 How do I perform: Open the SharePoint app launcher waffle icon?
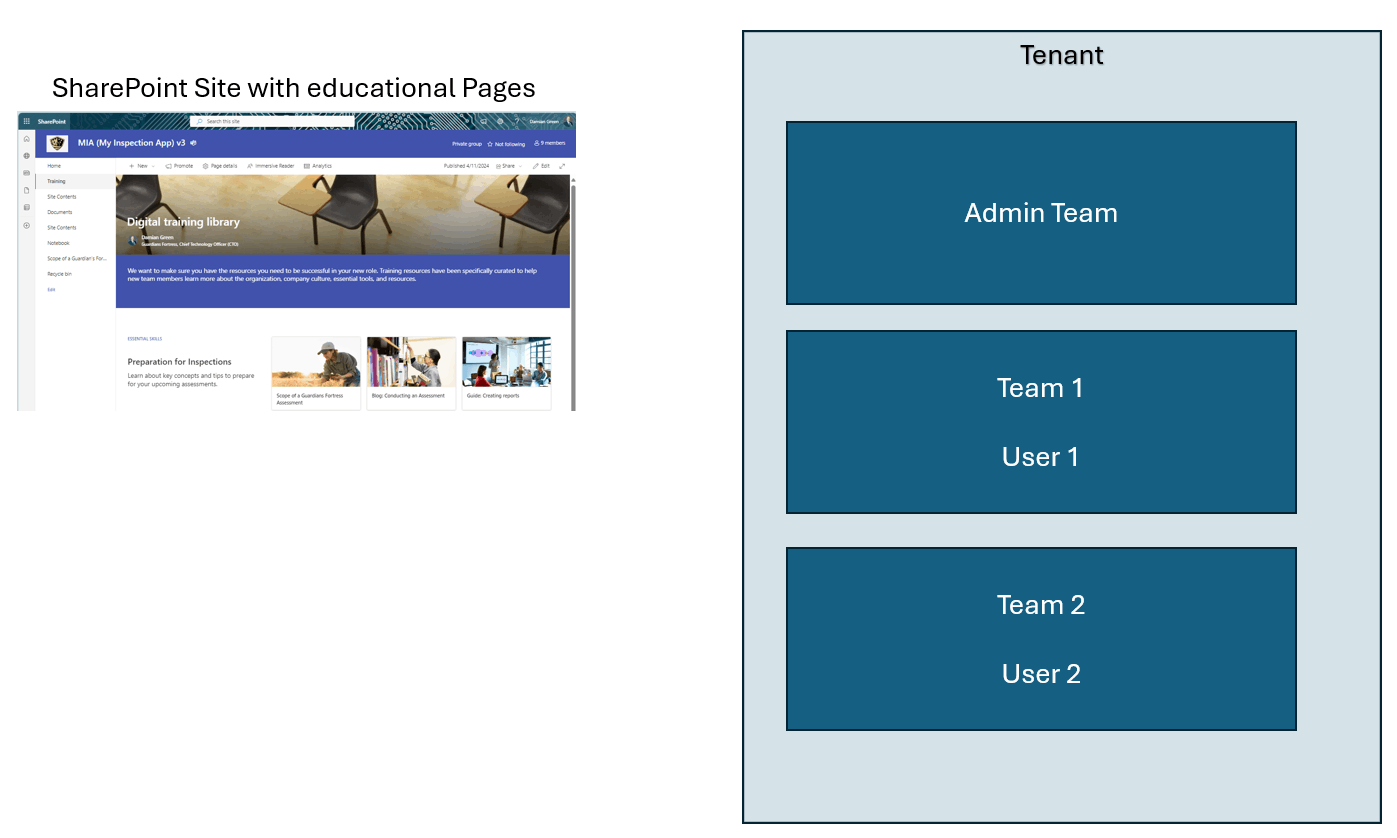(26, 121)
